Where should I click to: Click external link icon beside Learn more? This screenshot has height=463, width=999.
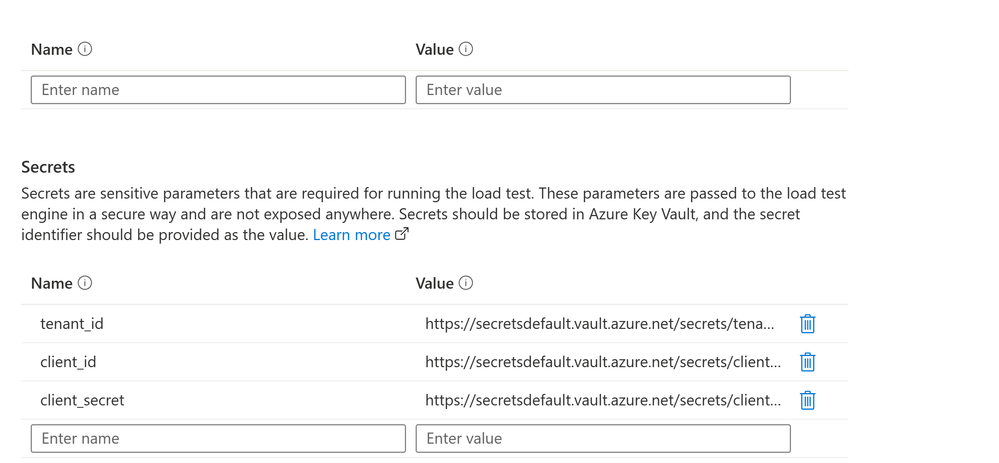click(x=402, y=234)
